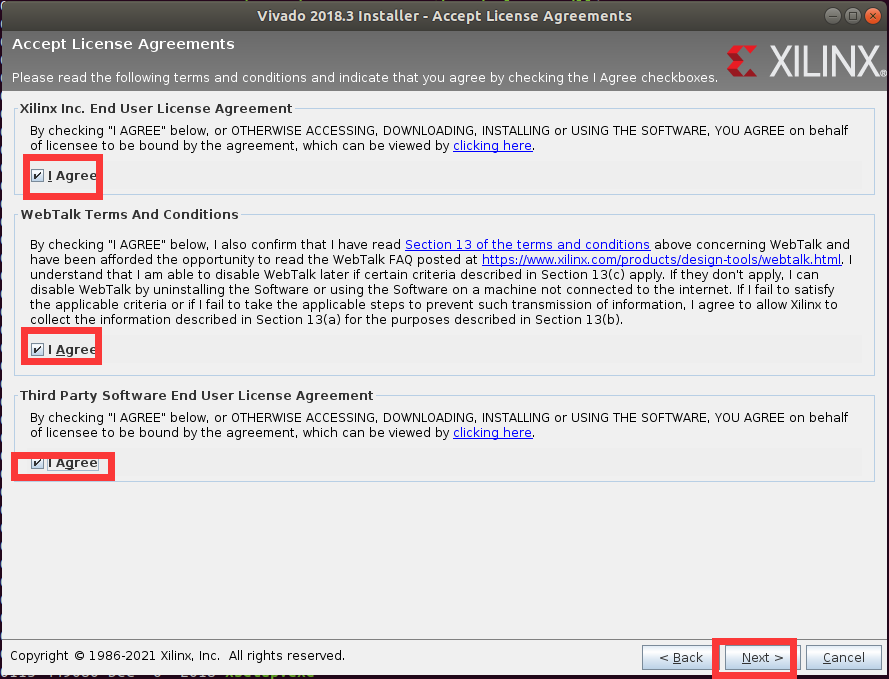Viewport: 889px width, 679px height.
Task: Click 'Xilinx Inc. End User License Agreement' title
Action: pos(156,108)
